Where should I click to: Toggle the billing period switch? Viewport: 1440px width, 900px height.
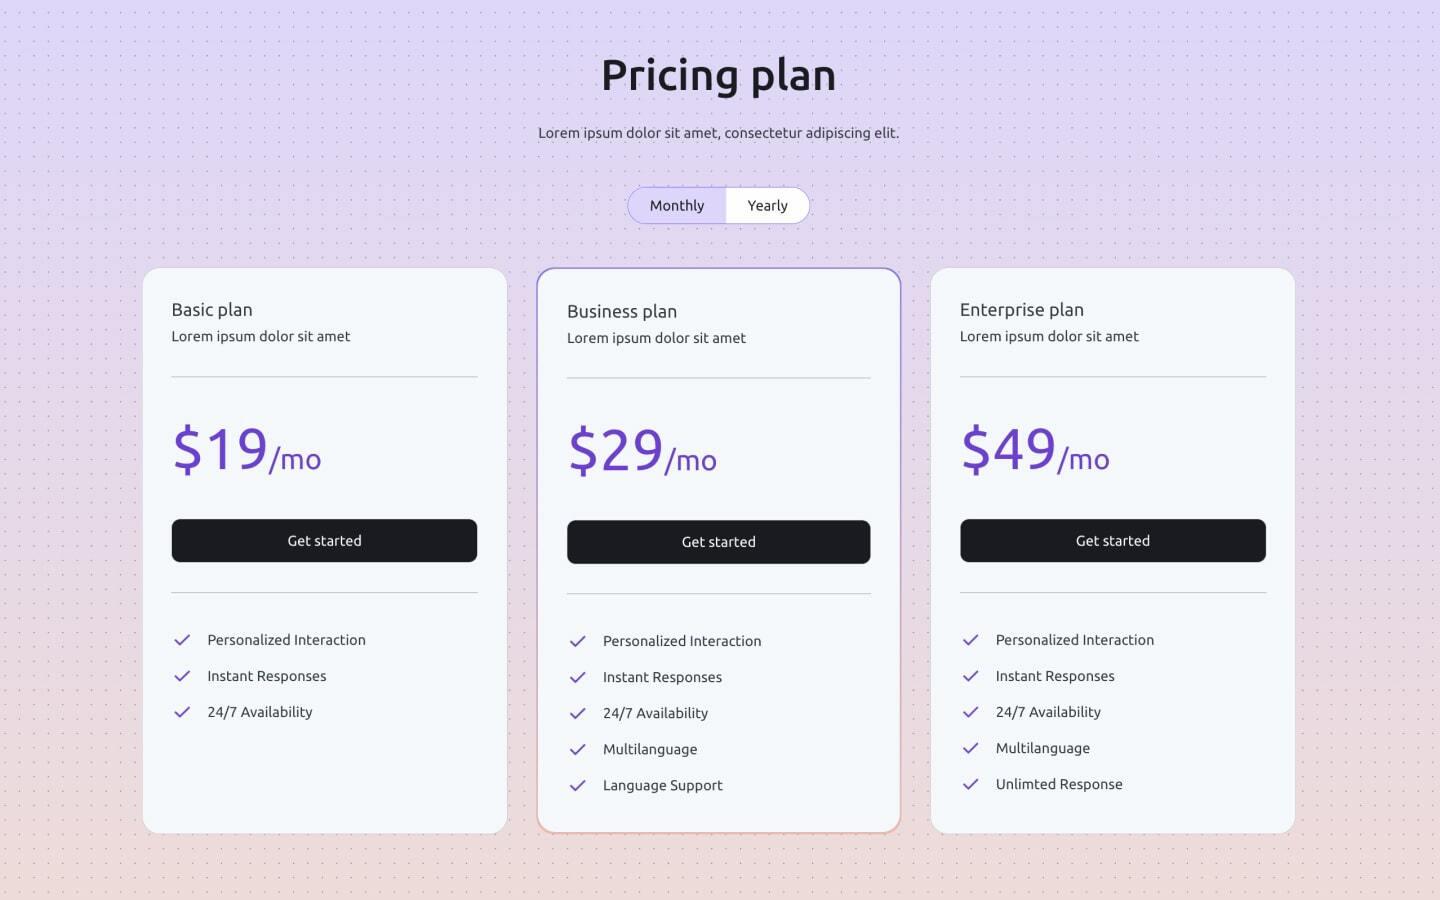pos(718,205)
